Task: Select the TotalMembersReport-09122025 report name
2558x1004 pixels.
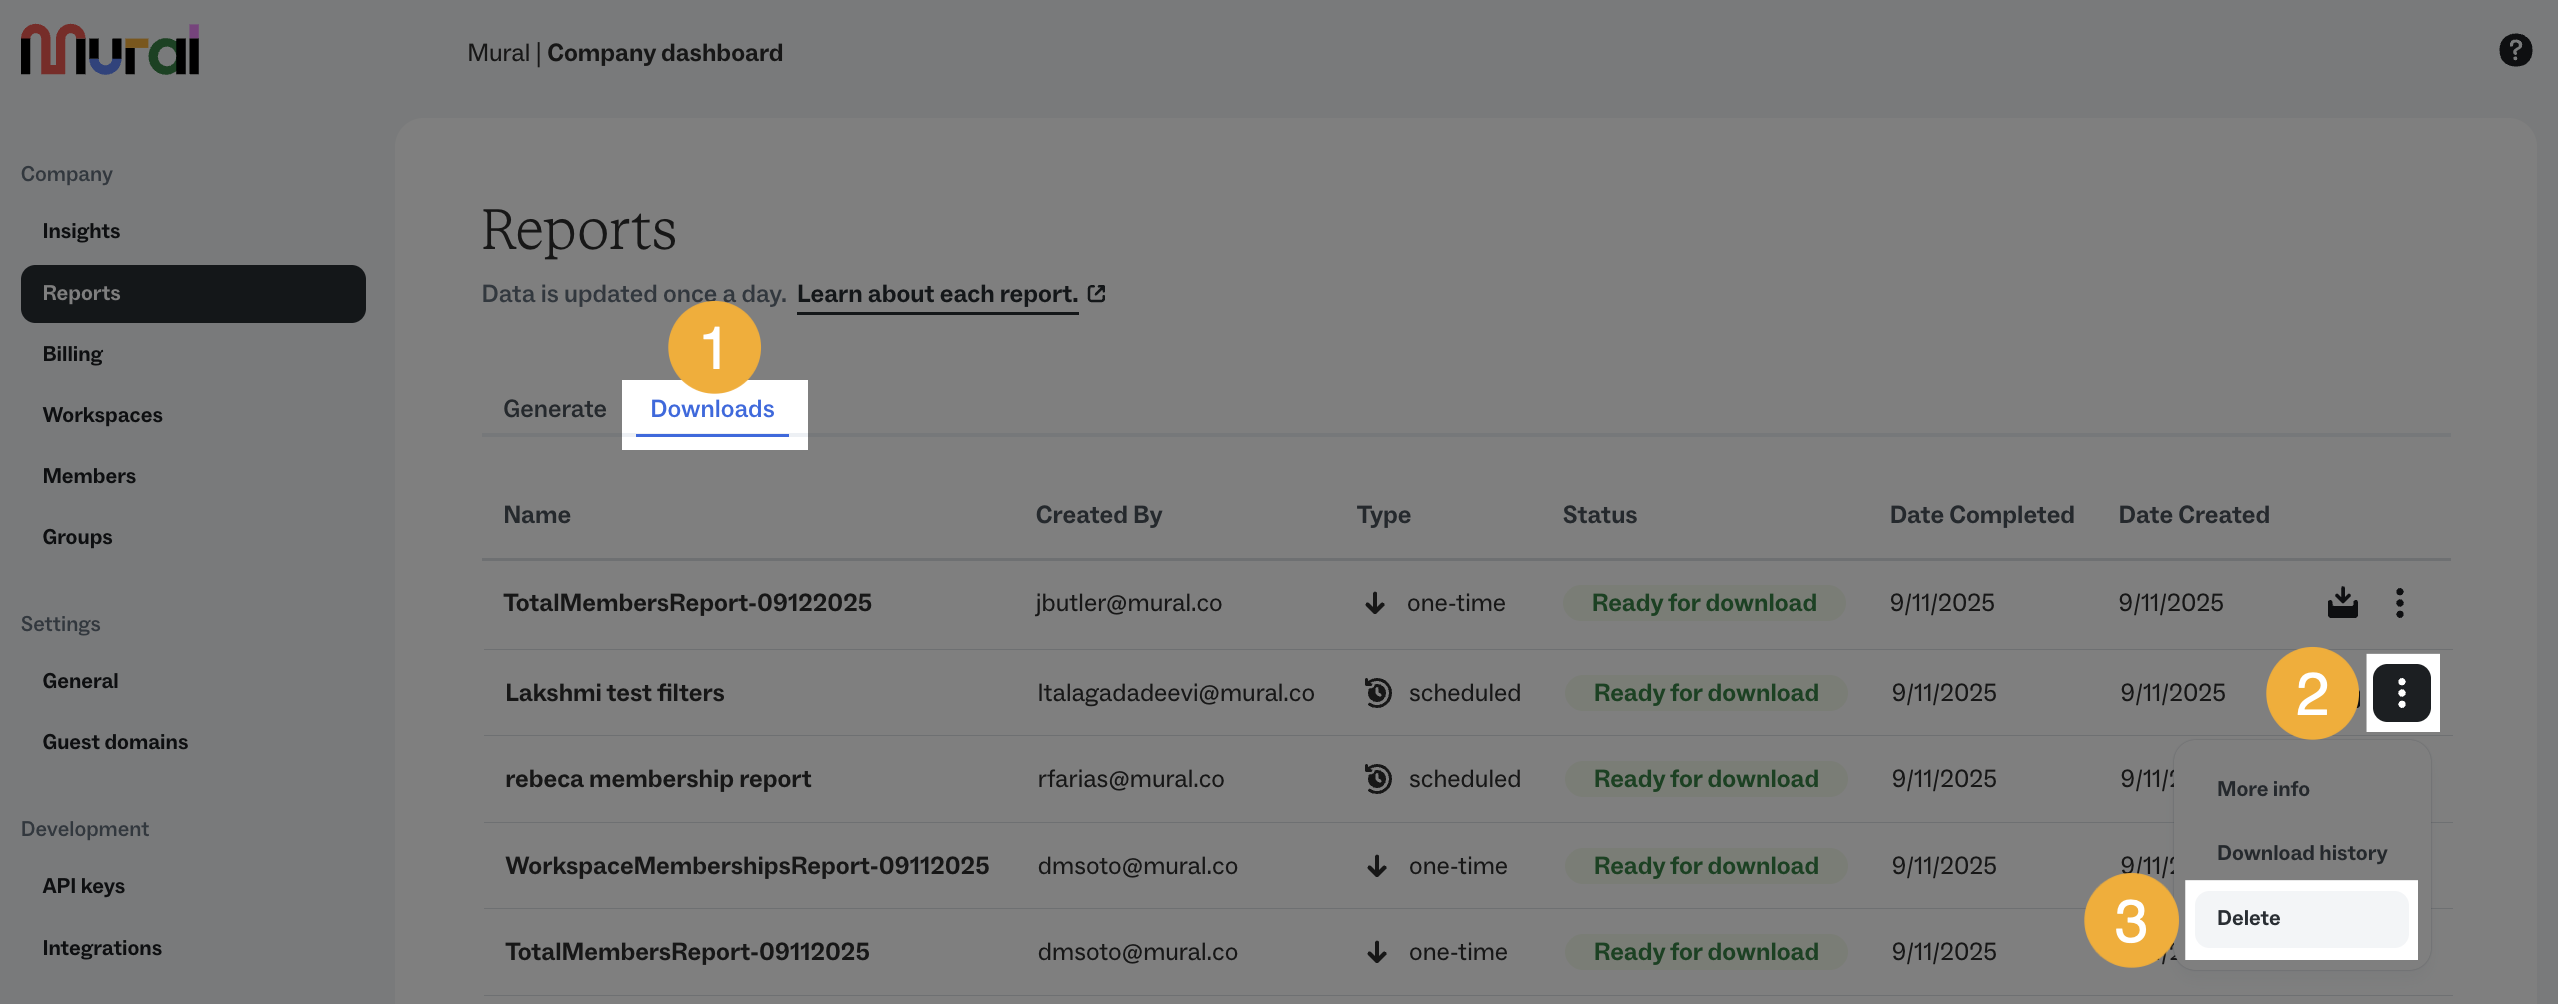Action: [687, 603]
